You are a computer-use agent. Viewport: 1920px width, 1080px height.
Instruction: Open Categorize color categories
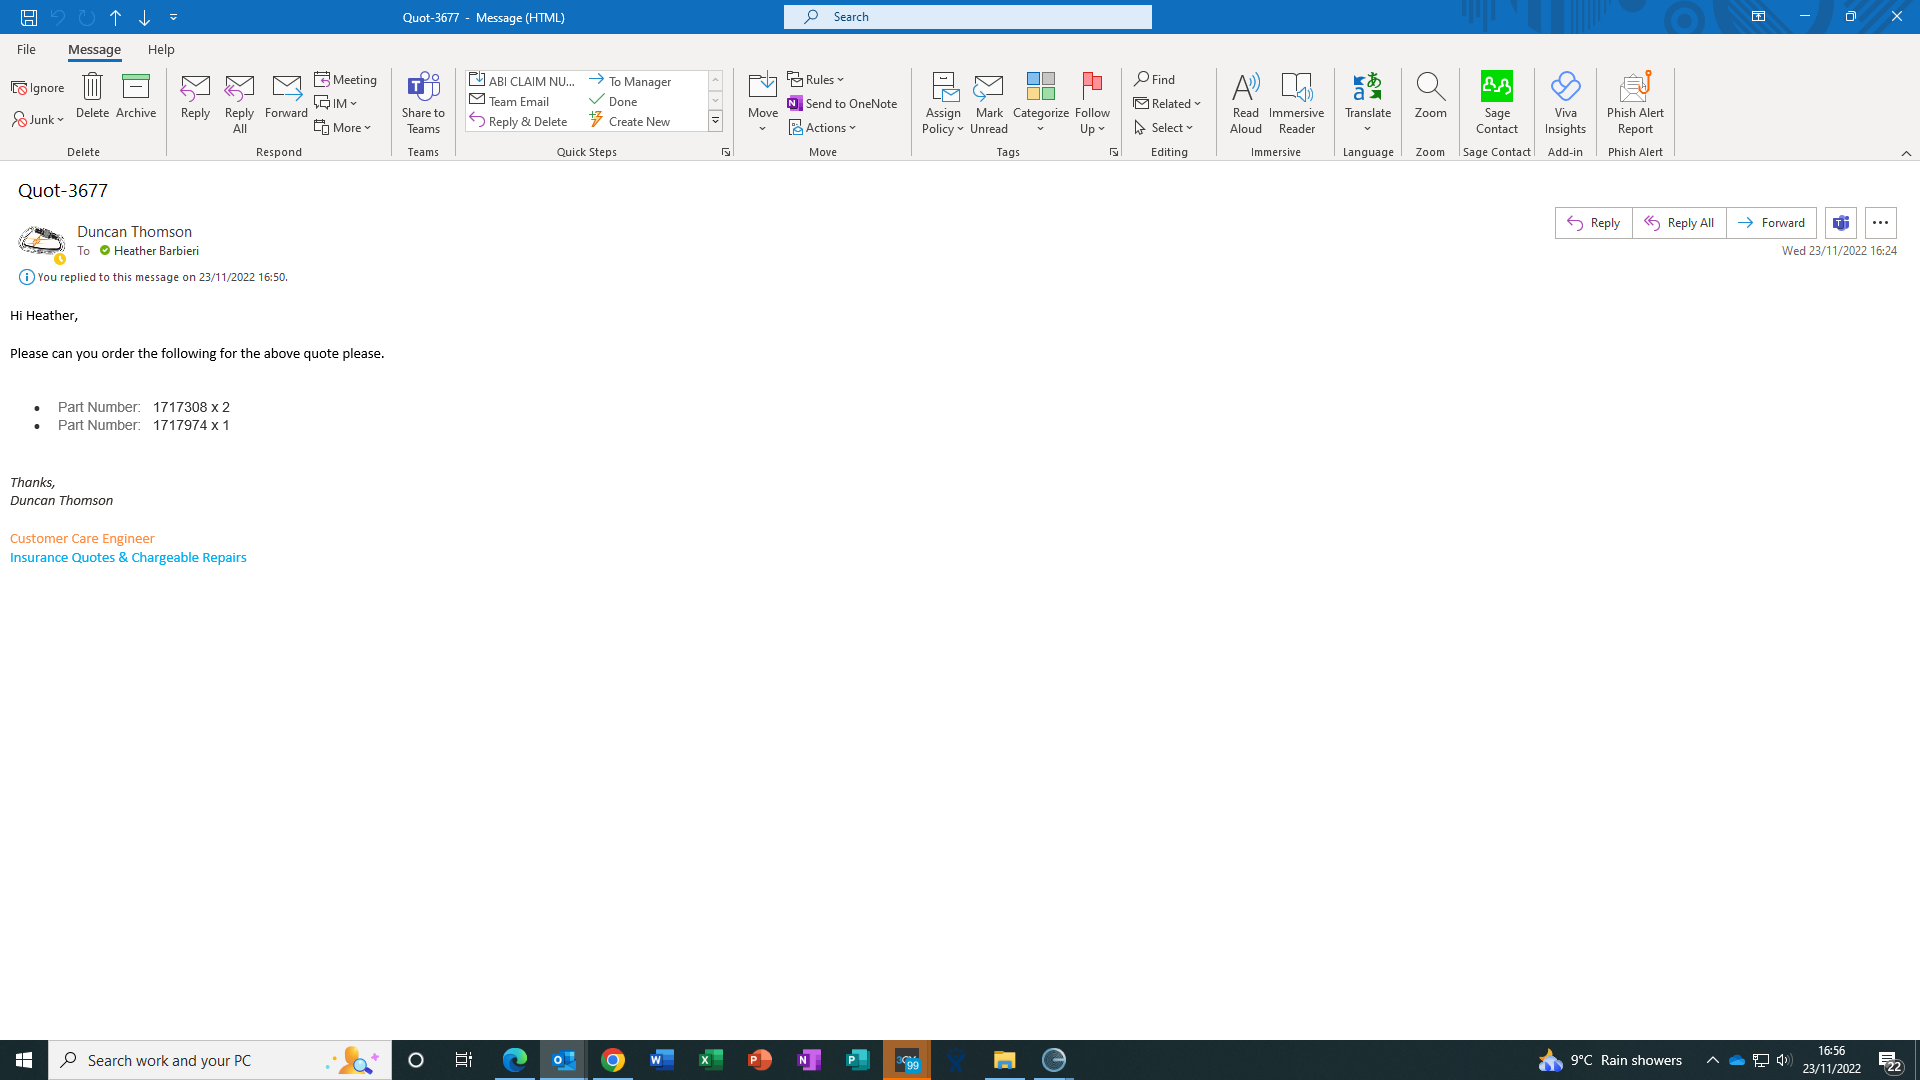click(1040, 88)
